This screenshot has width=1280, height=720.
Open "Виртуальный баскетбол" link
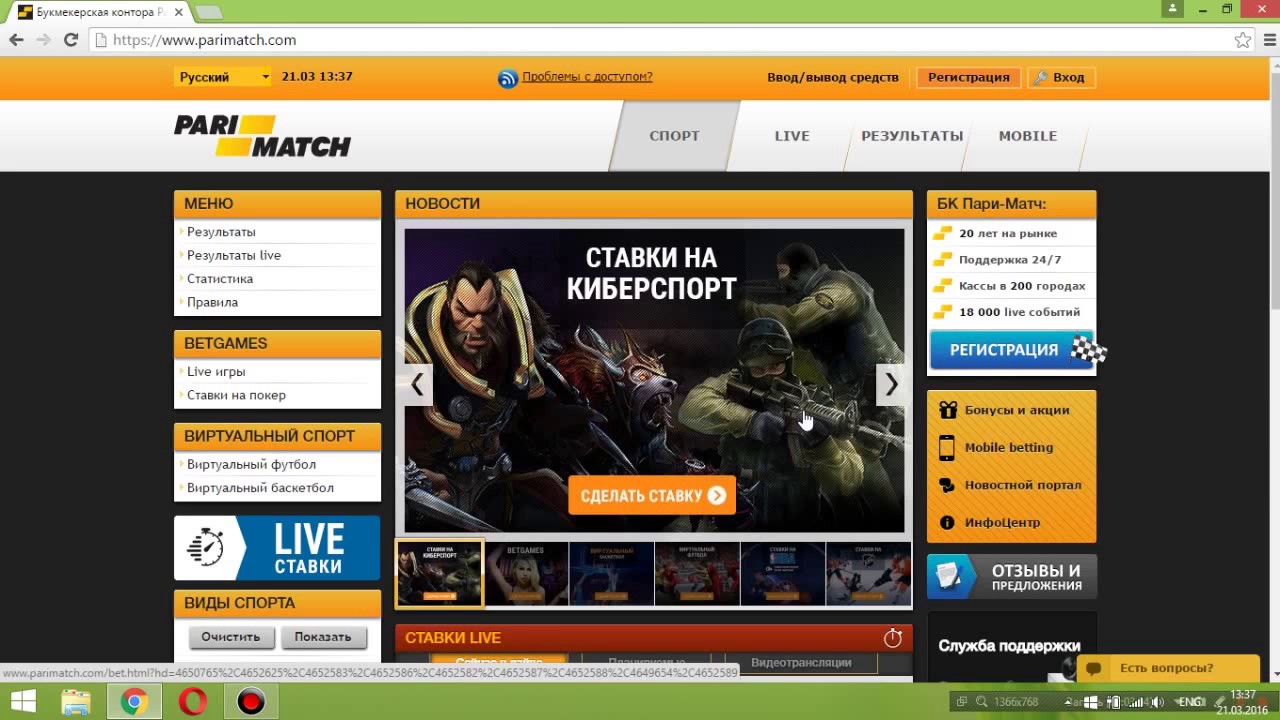click(x=260, y=488)
